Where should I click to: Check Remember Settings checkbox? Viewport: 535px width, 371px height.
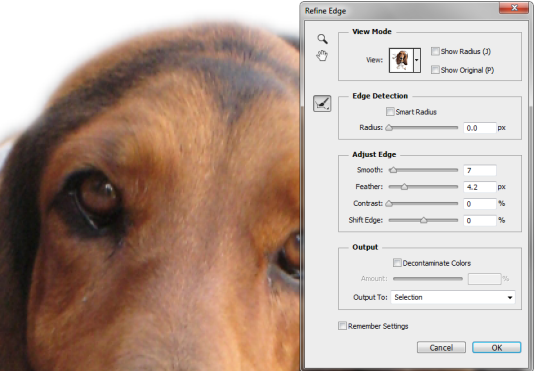click(342, 326)
